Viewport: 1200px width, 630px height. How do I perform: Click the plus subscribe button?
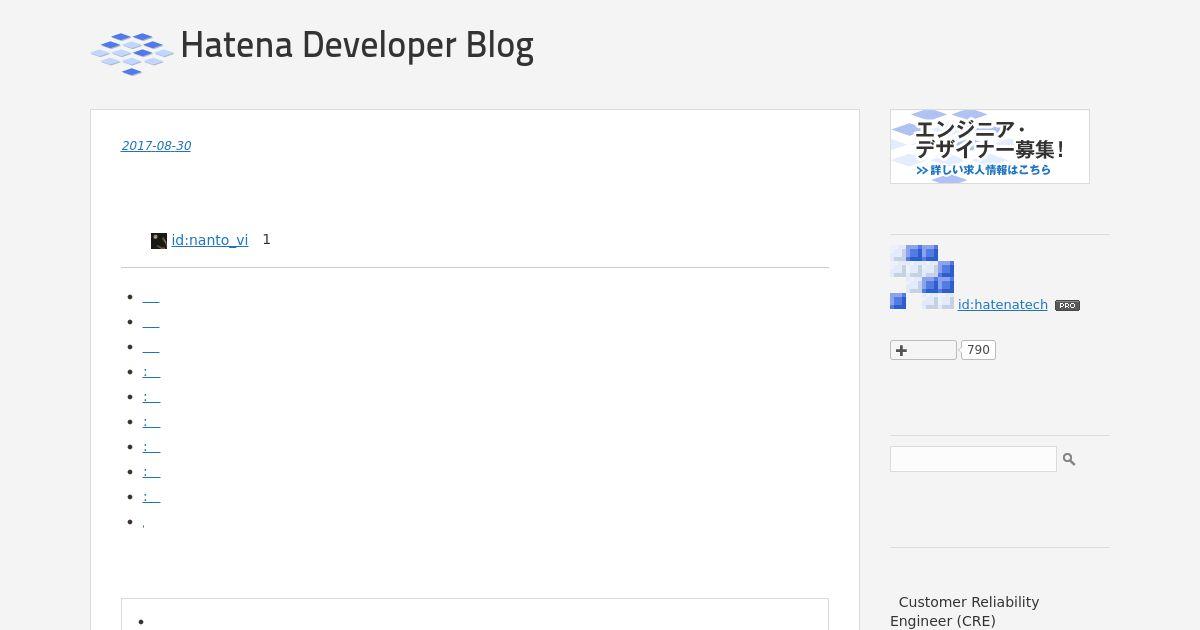point(923,350)
